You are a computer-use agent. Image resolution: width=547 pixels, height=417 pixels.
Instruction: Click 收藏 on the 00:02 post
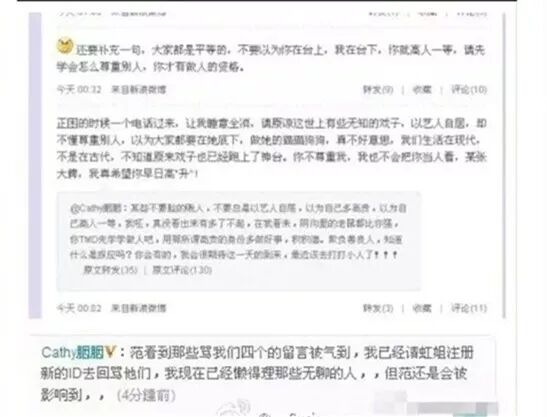(422, 308)
